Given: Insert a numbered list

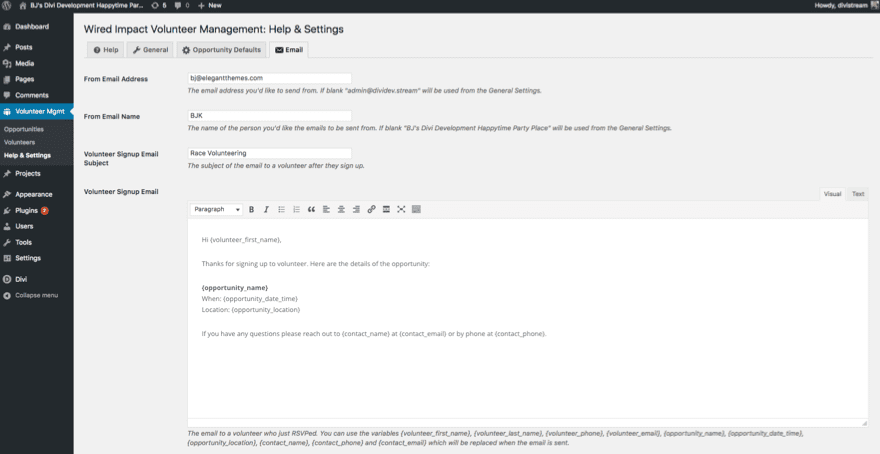Looking at the screenshot, I should coord(296,209).
